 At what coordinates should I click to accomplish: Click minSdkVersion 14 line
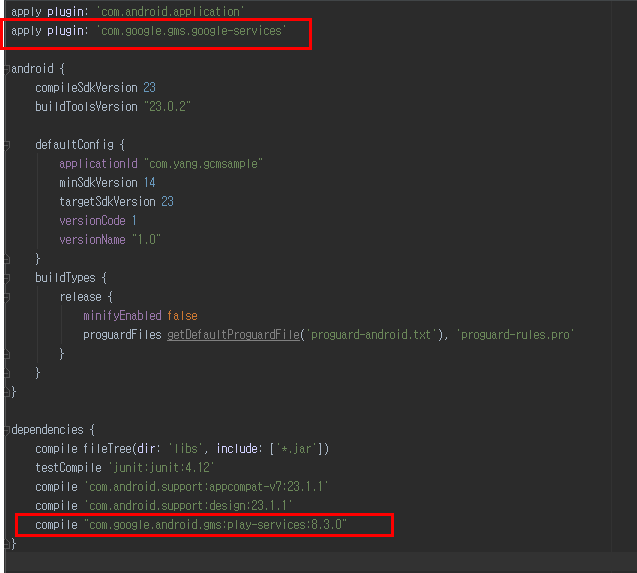point(107,183)
